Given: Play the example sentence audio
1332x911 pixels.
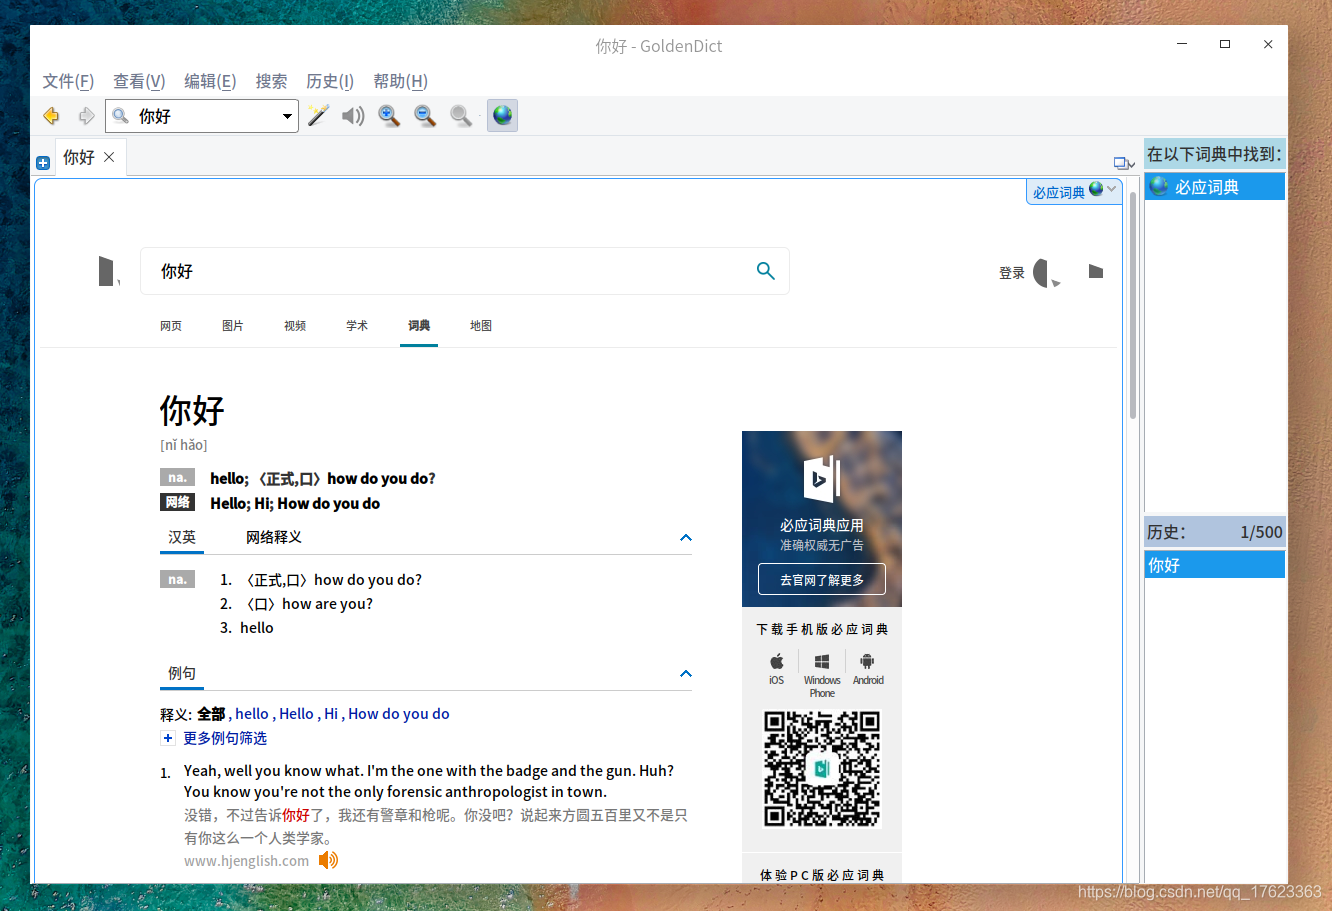Looking at the screenshot, I should (x=328, y=860).
